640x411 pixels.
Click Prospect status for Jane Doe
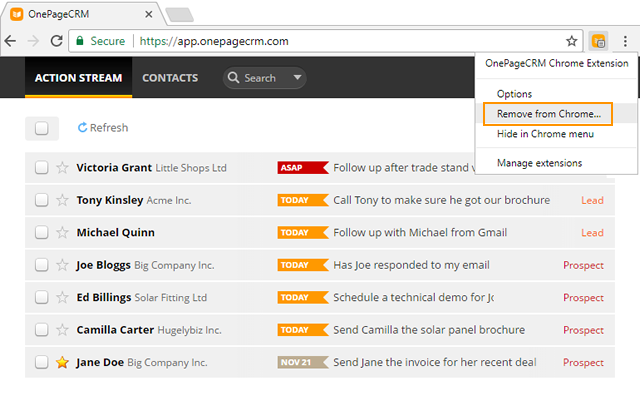pos(583,362)
